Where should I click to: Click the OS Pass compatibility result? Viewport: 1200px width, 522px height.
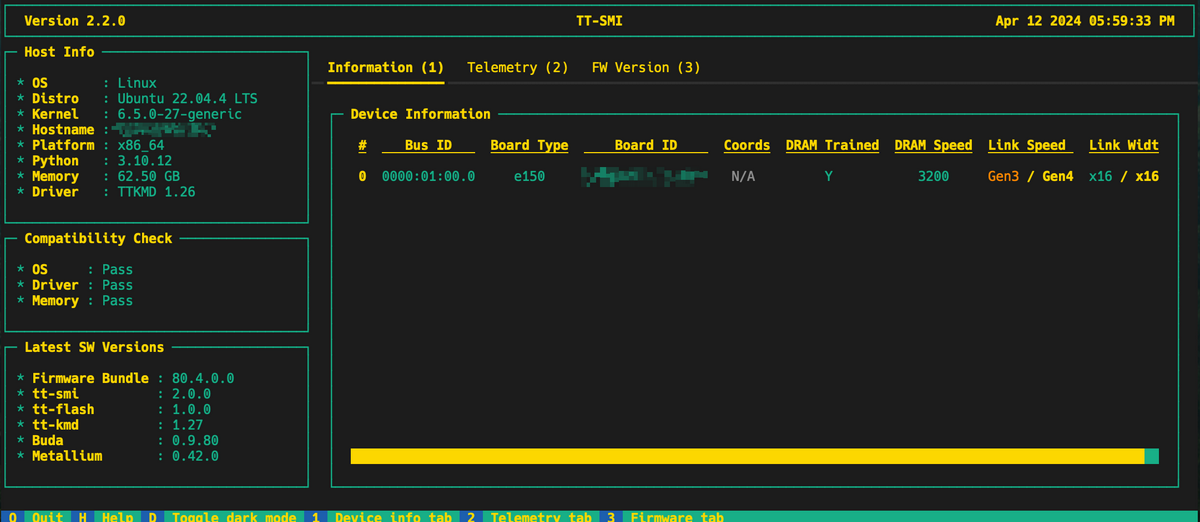click(117, 269)
